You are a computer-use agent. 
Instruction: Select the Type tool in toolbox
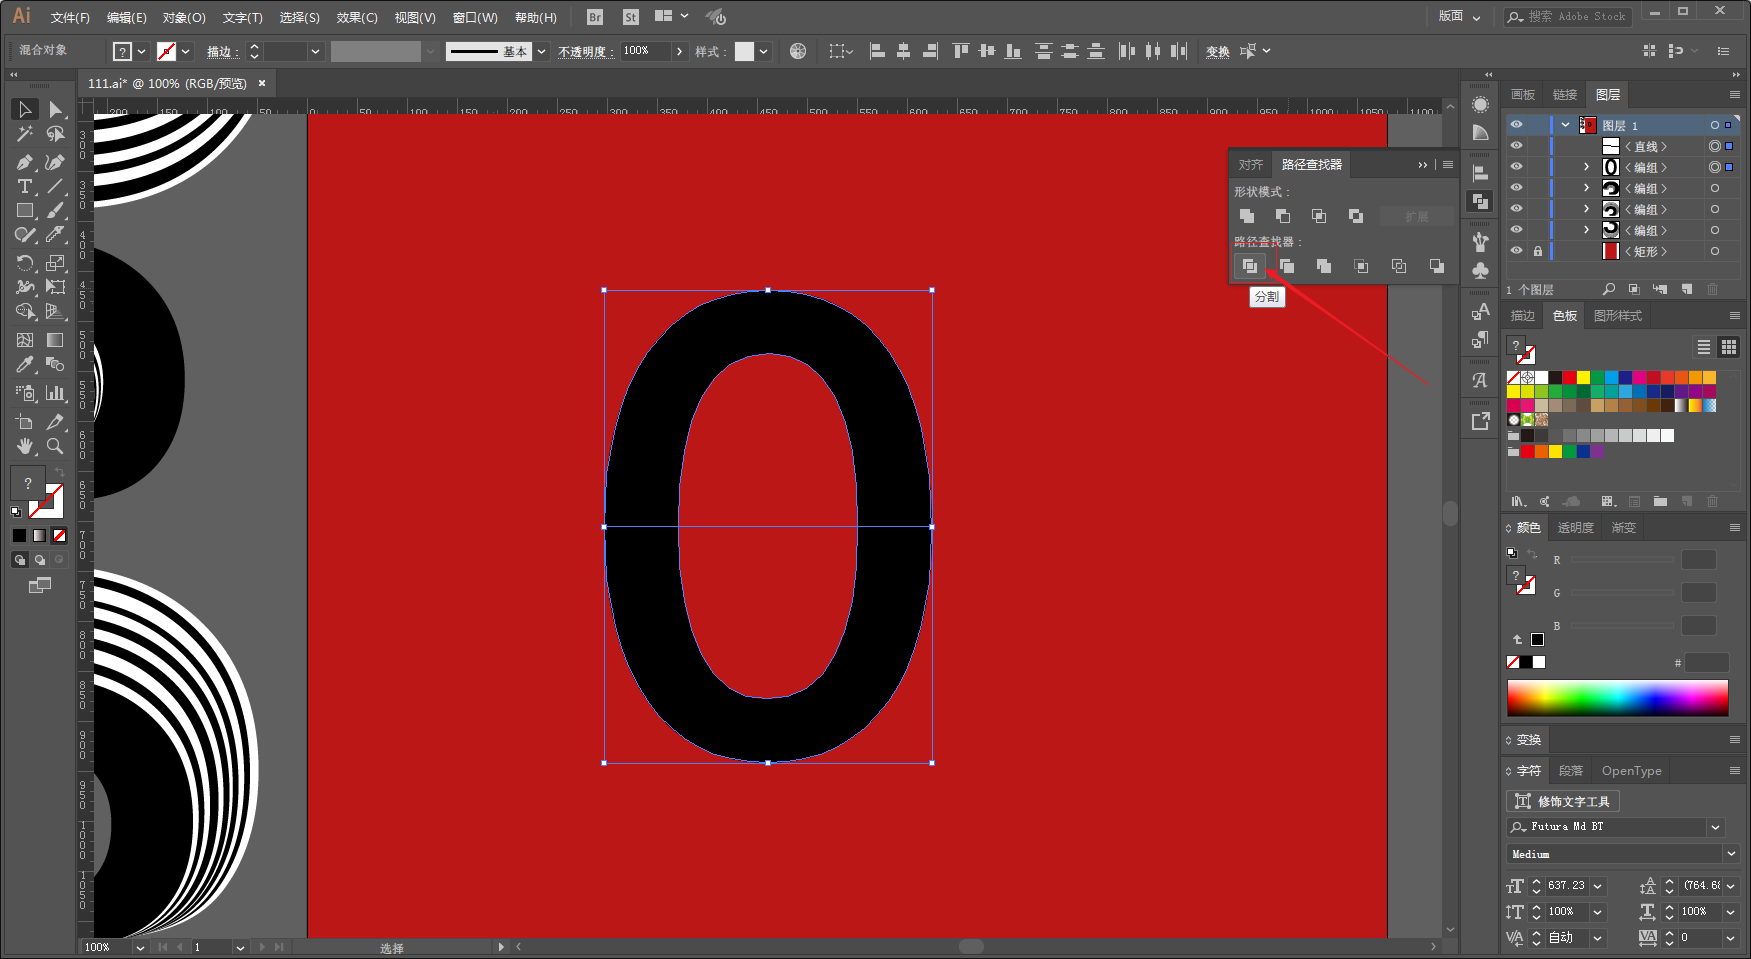click(x=25, y=187)
